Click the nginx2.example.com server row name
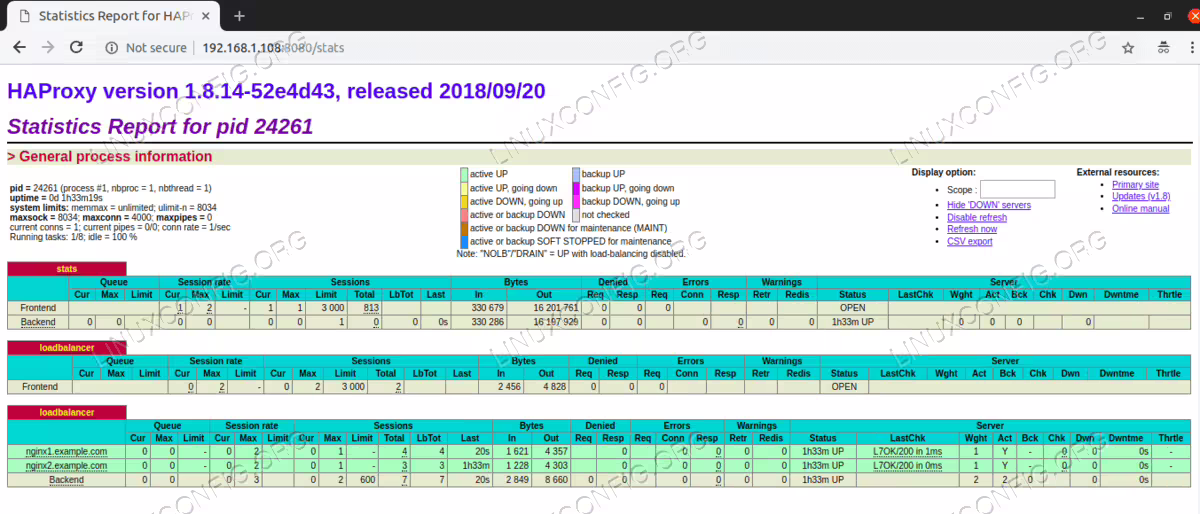 click(66, 466)
